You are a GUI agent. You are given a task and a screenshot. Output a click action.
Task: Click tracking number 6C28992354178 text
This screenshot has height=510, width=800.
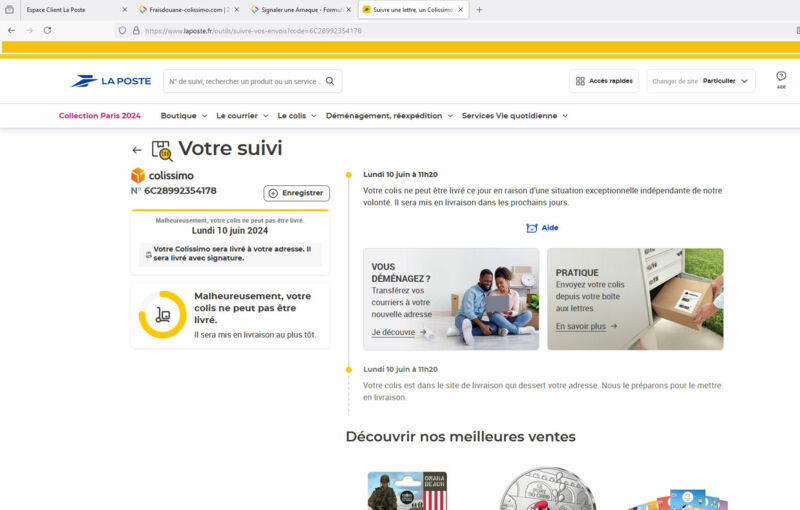[180, 191]
